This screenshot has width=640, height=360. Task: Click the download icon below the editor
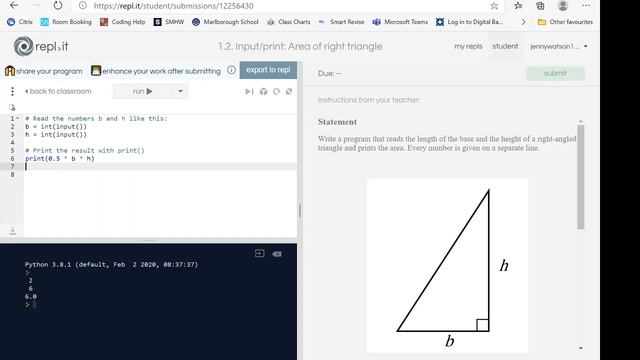(x=13, y=231)
